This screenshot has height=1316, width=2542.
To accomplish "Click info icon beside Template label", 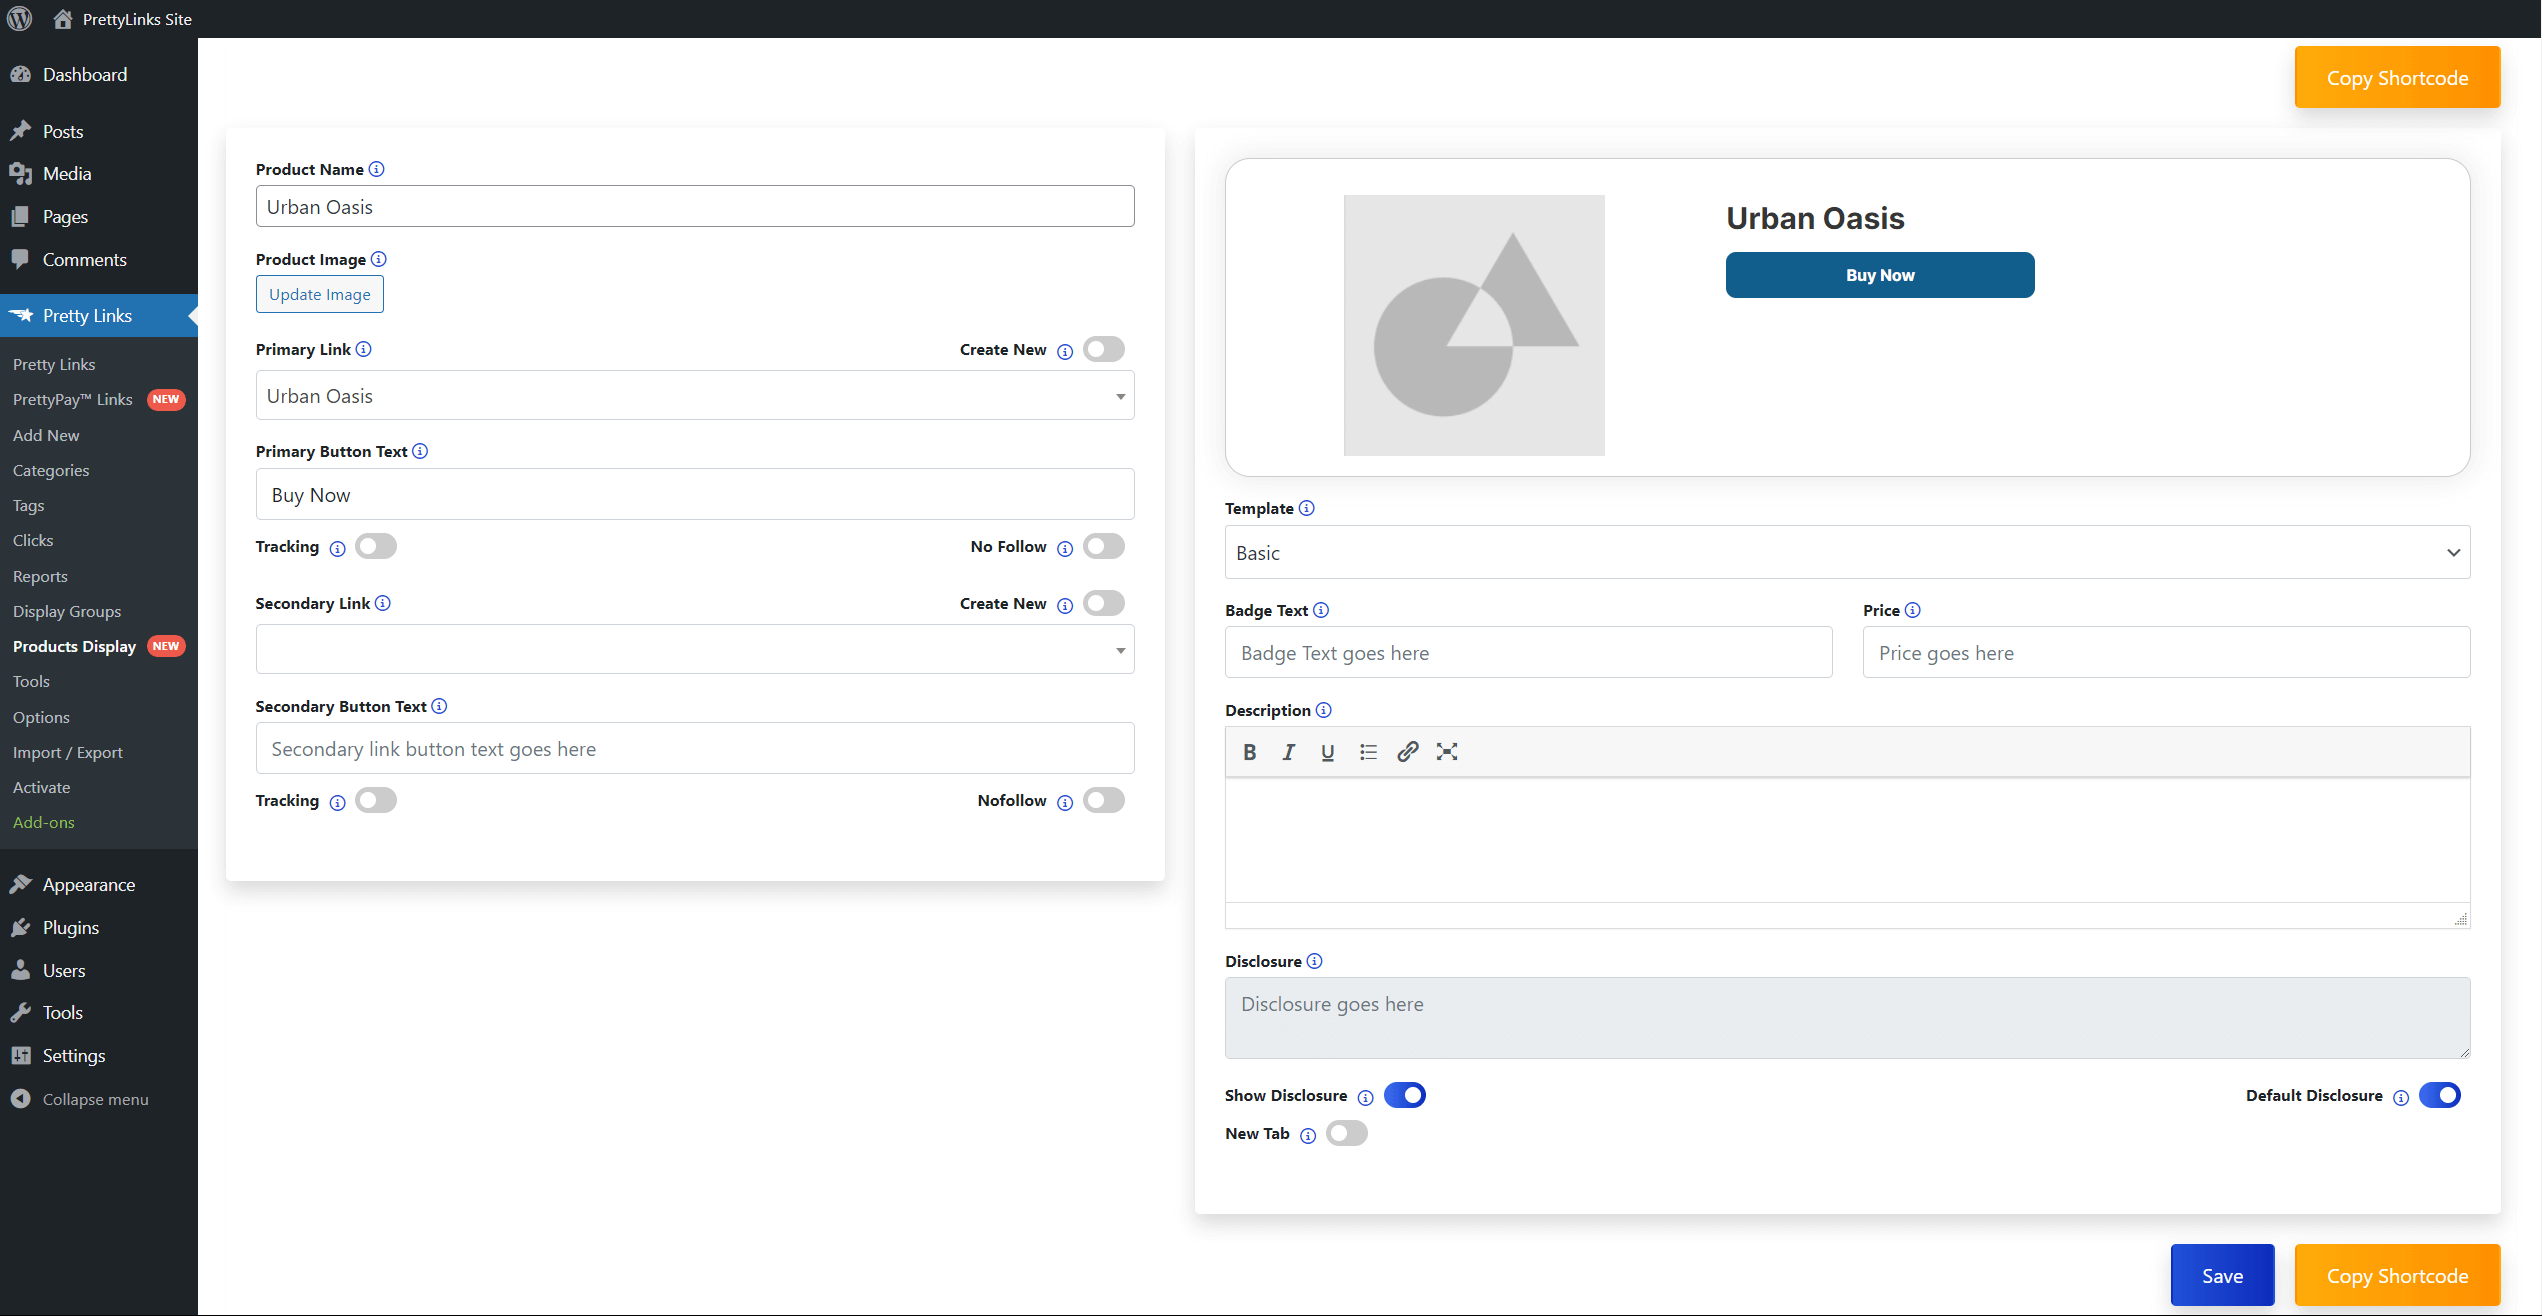I will tap(1306, 508).
